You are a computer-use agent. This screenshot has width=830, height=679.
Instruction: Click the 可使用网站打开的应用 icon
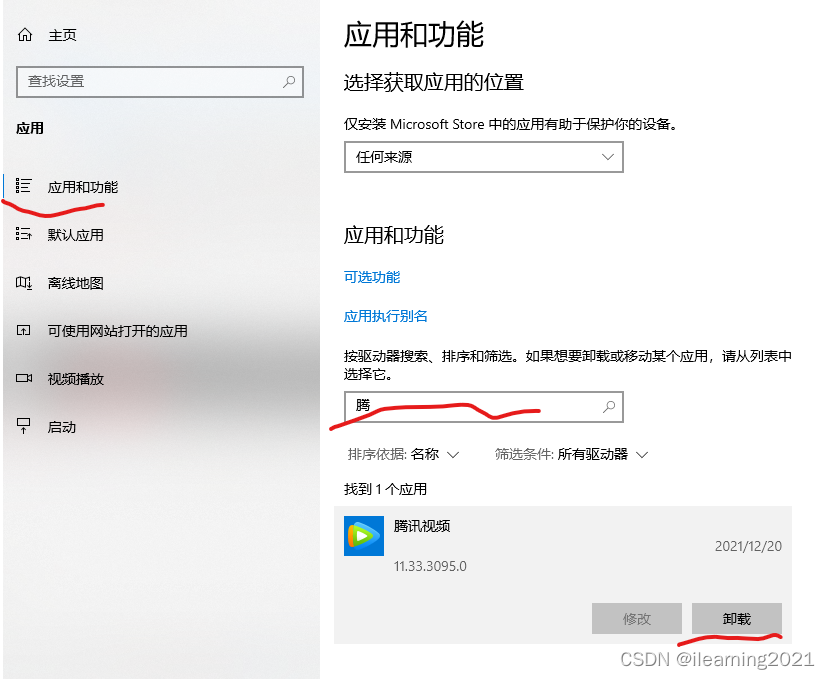pos(23,330)
